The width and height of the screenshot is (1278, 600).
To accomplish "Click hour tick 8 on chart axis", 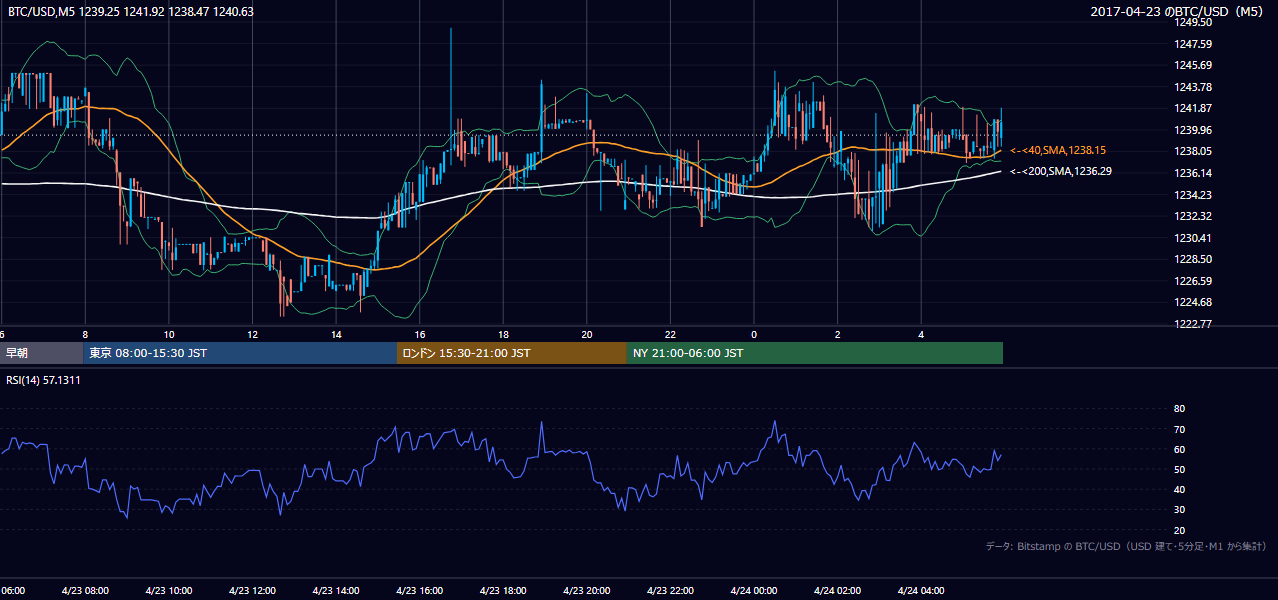I will pos(85,334).
